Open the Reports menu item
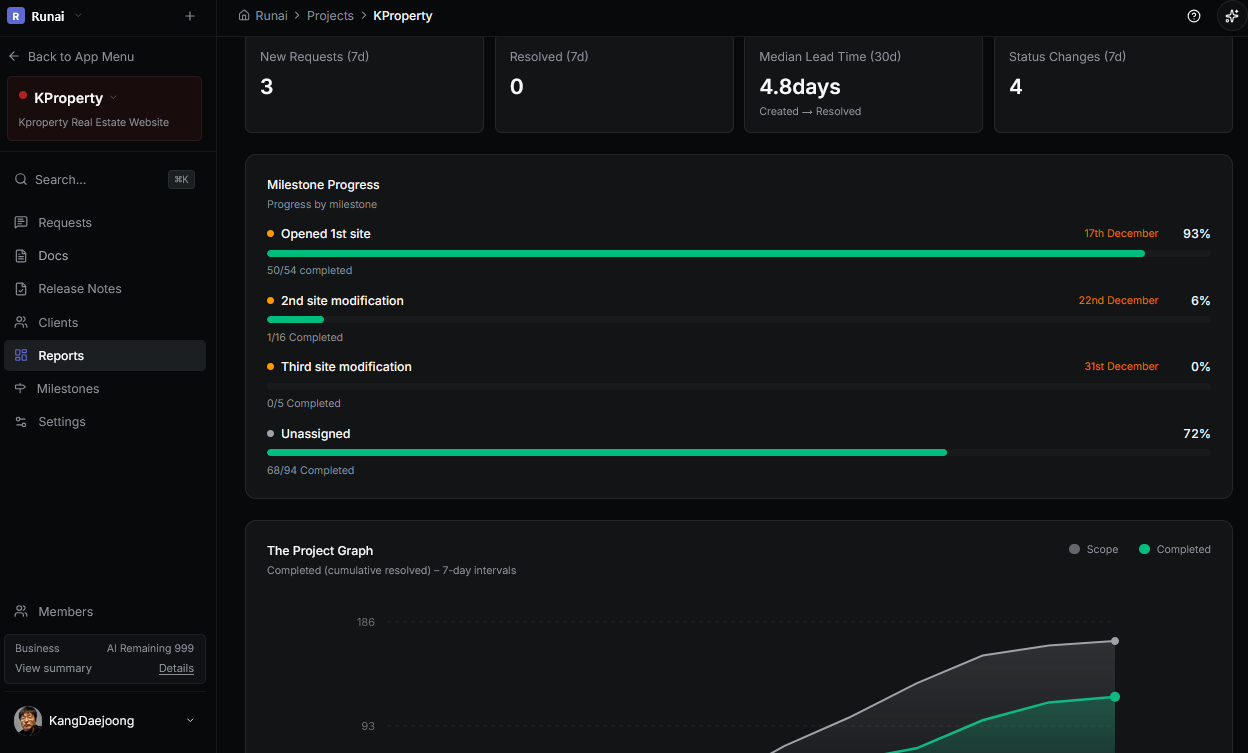 tap(61, 356)
